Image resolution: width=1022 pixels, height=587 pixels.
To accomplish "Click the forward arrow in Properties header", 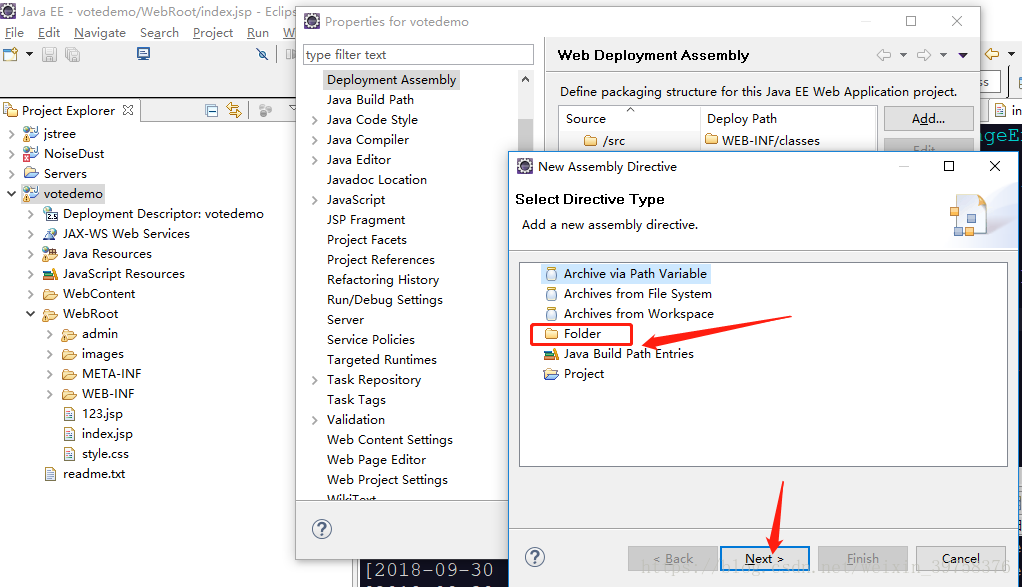I will click(x=924, y=55).
